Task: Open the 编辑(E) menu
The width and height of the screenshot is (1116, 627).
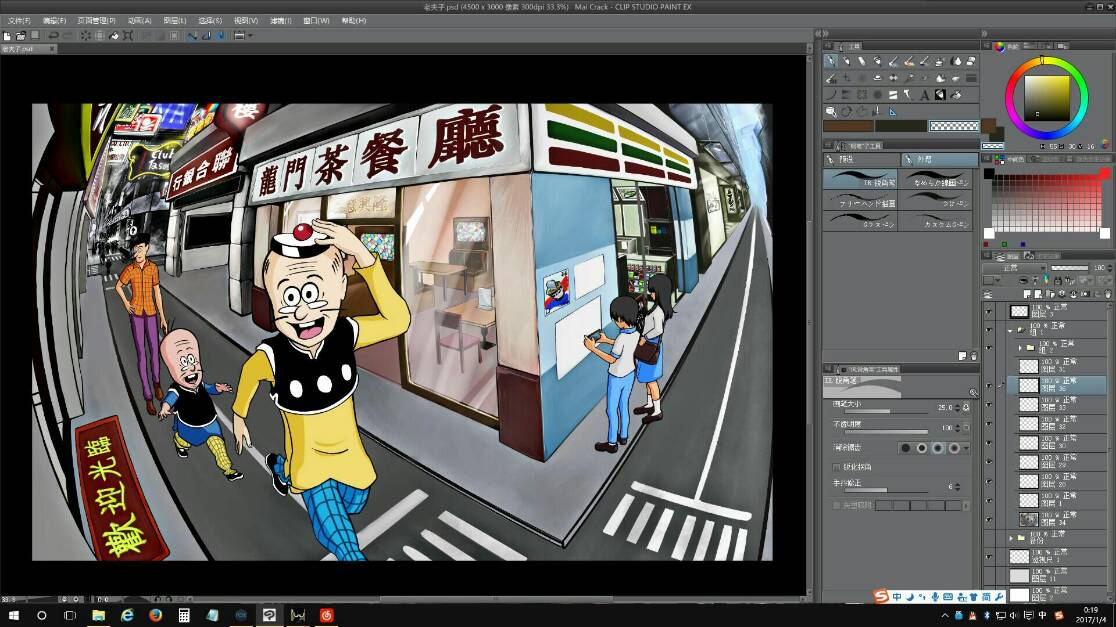Action: (x=54, y=21)
